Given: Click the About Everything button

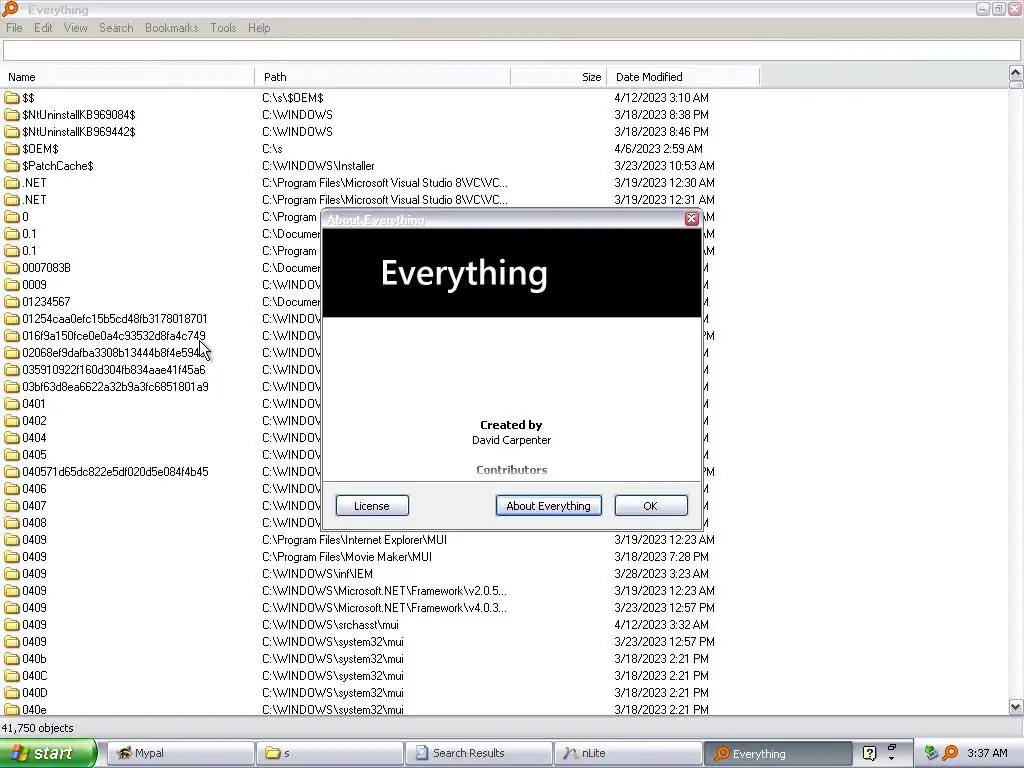Looking at the screenshot, I should click(x=549, y=505).
